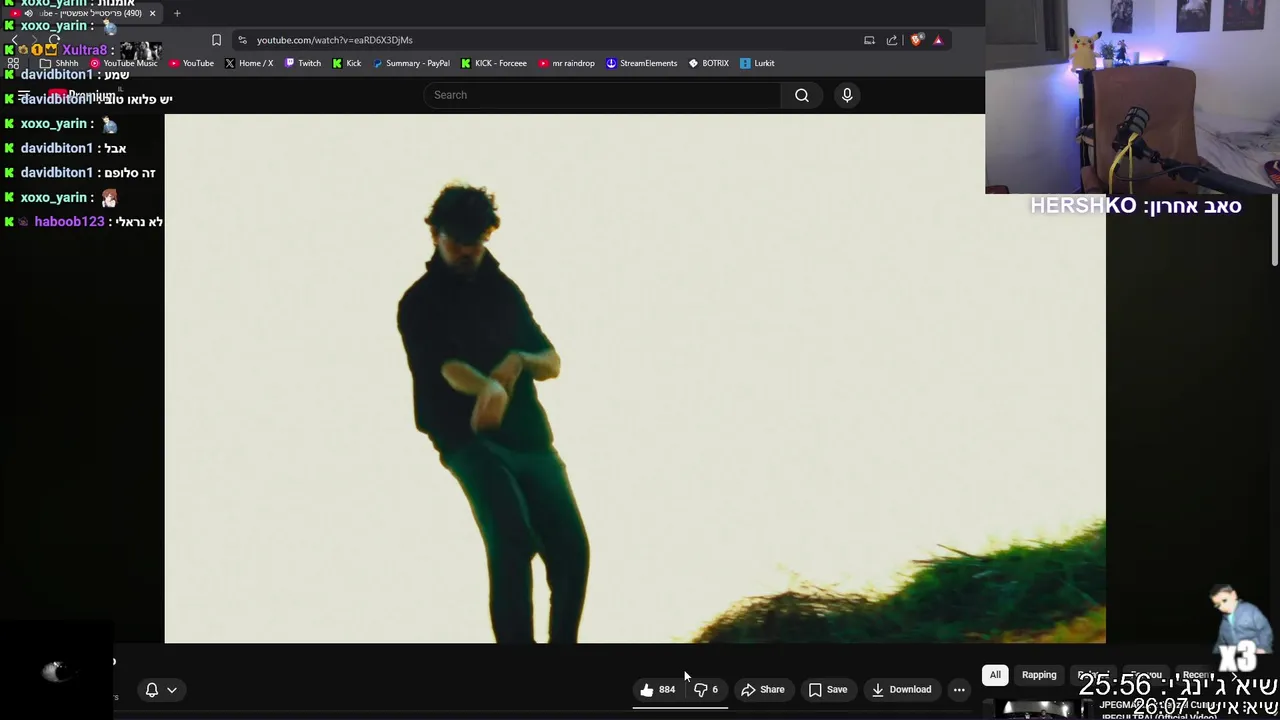Open the Lurkit bookmark

(x=757, y=63)
